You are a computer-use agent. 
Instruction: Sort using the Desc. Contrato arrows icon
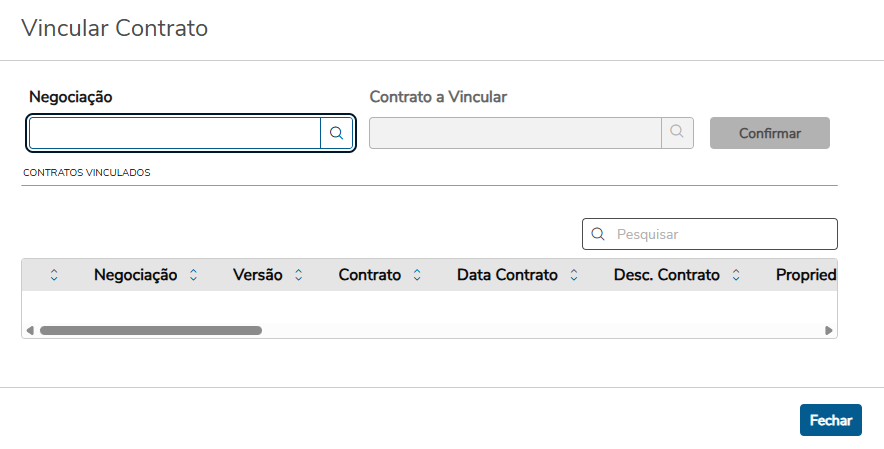coord(735,275)
